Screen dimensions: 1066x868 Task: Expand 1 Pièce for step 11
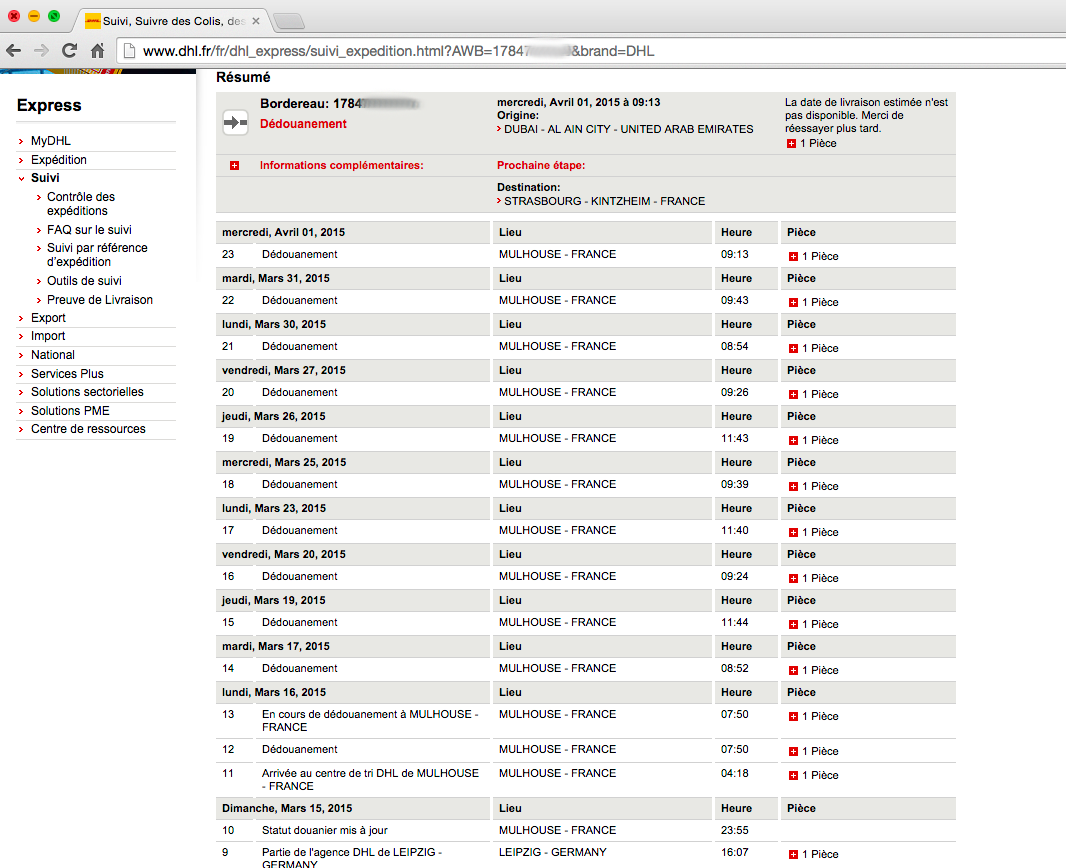pyautogui.click(x=793, y=776)
